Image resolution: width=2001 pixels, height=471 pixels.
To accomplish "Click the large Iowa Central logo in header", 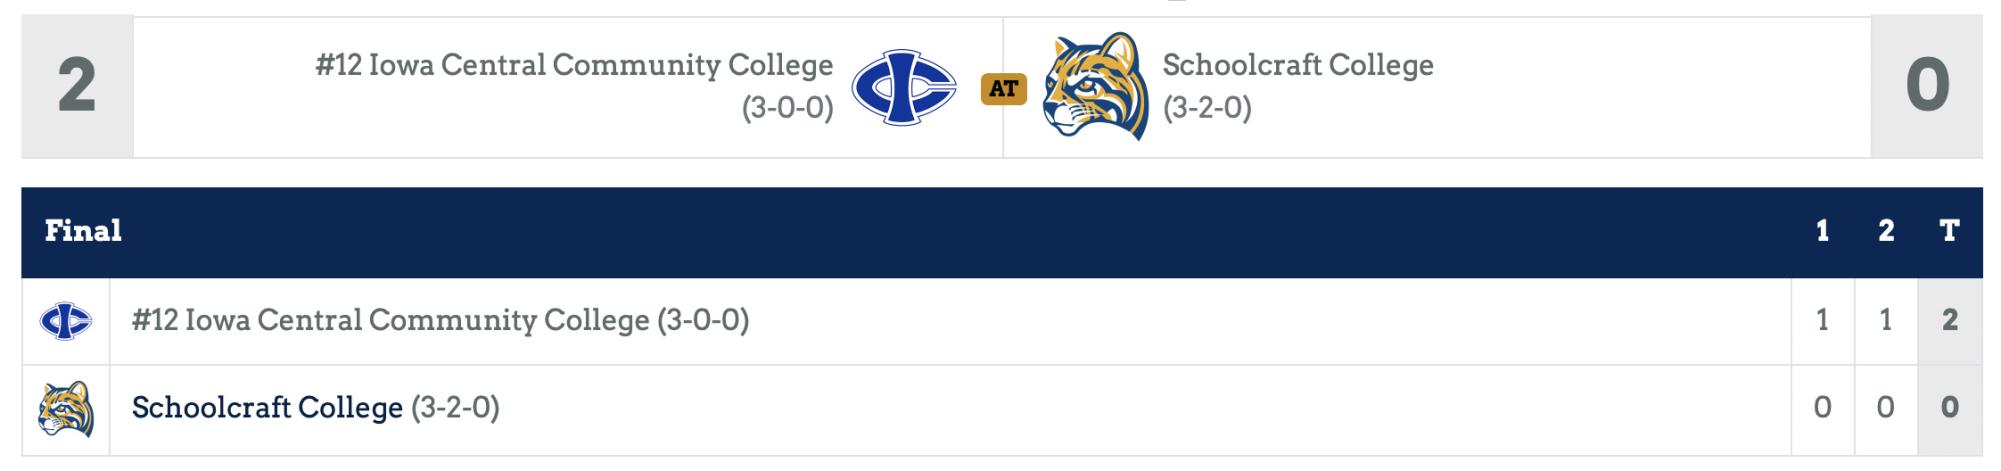I will (903, 87).
